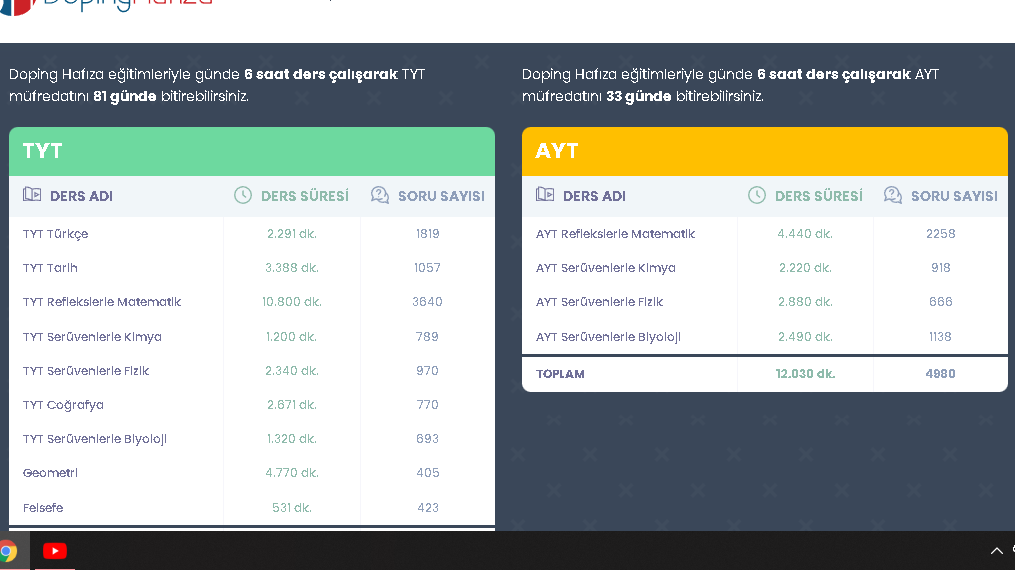Image resolution: width=1015 pixels, height=570 pixels.
Task: Click the TYT Türkçe row name
Action: 56,234
